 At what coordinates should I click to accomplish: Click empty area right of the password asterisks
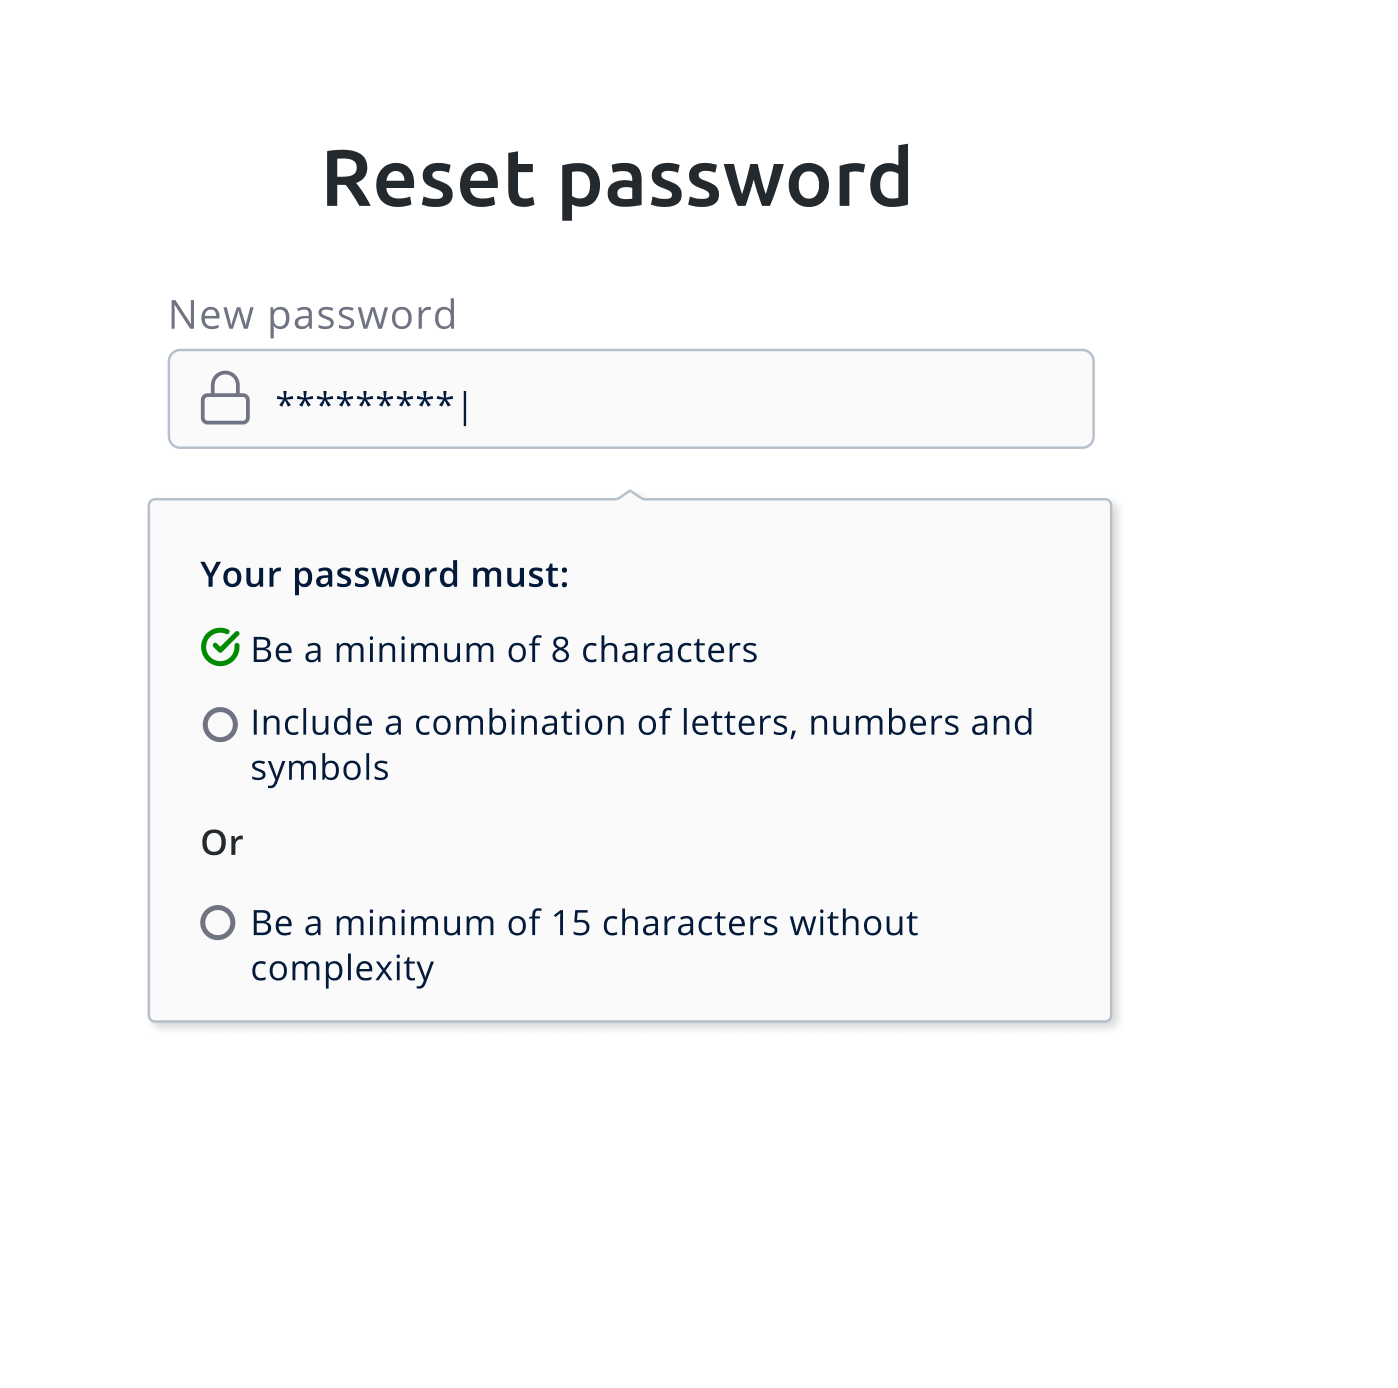tap(780, 399)
